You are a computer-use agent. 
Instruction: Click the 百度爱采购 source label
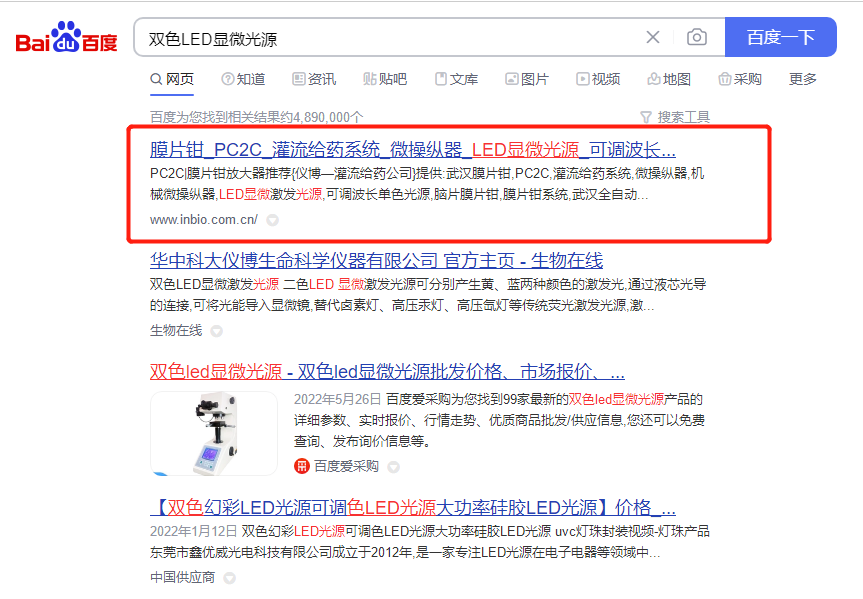click(346, 466)
